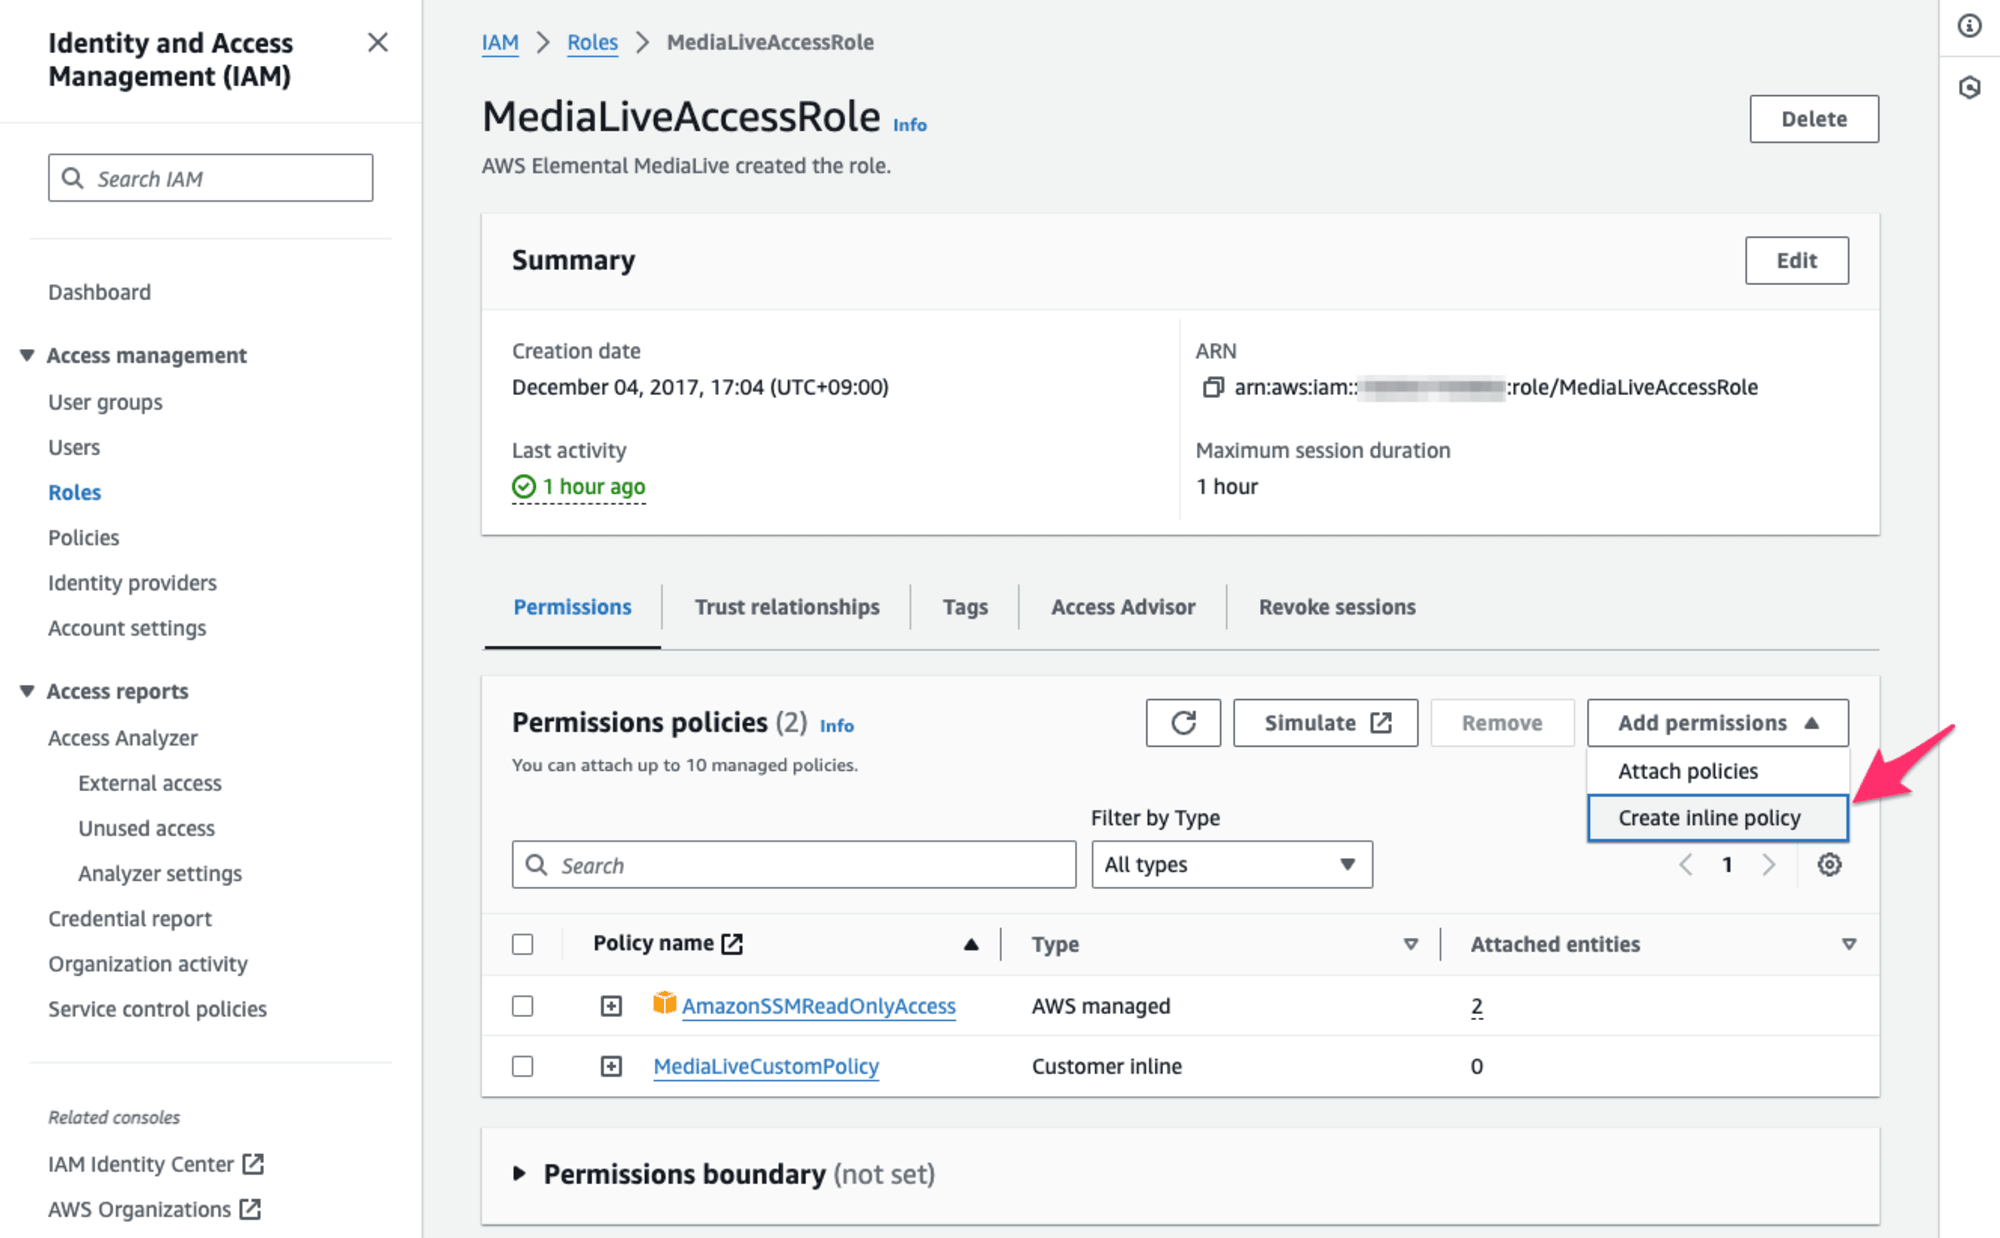Open Dashboard in the sidebar

click(x=99, y=292)
